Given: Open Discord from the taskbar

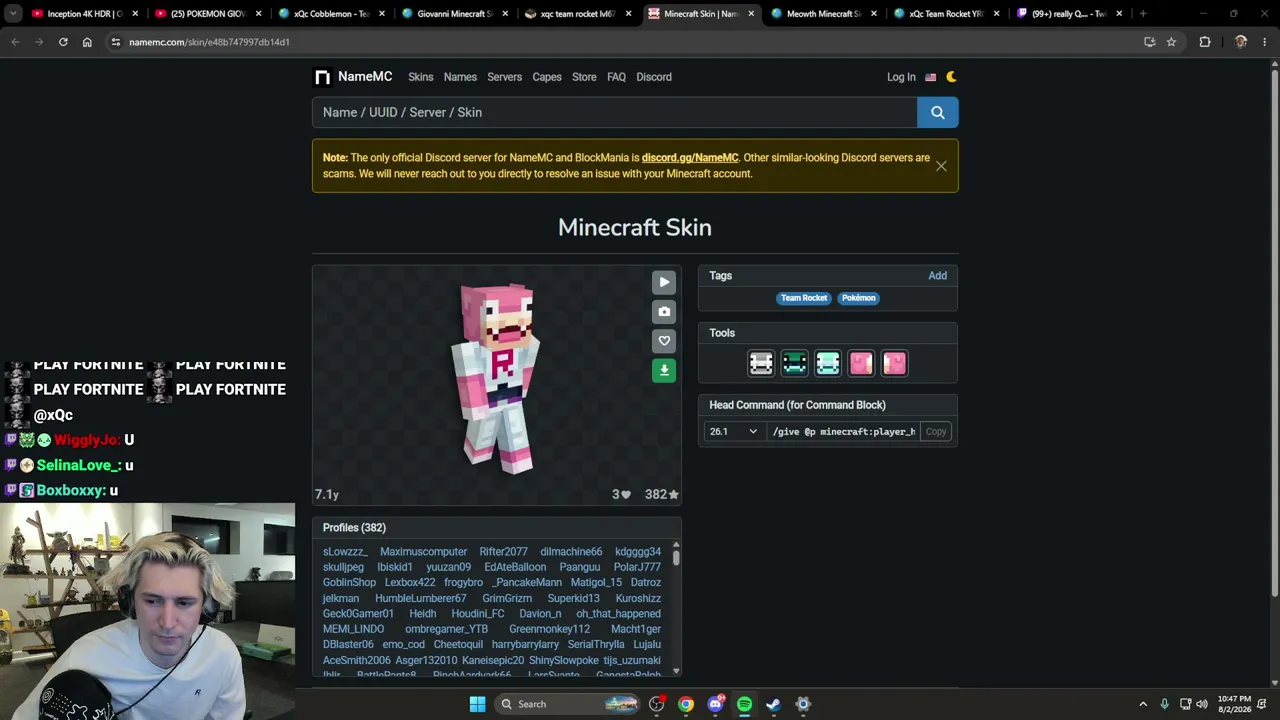Looking at the screenshot, I should [x=715, y=704].
